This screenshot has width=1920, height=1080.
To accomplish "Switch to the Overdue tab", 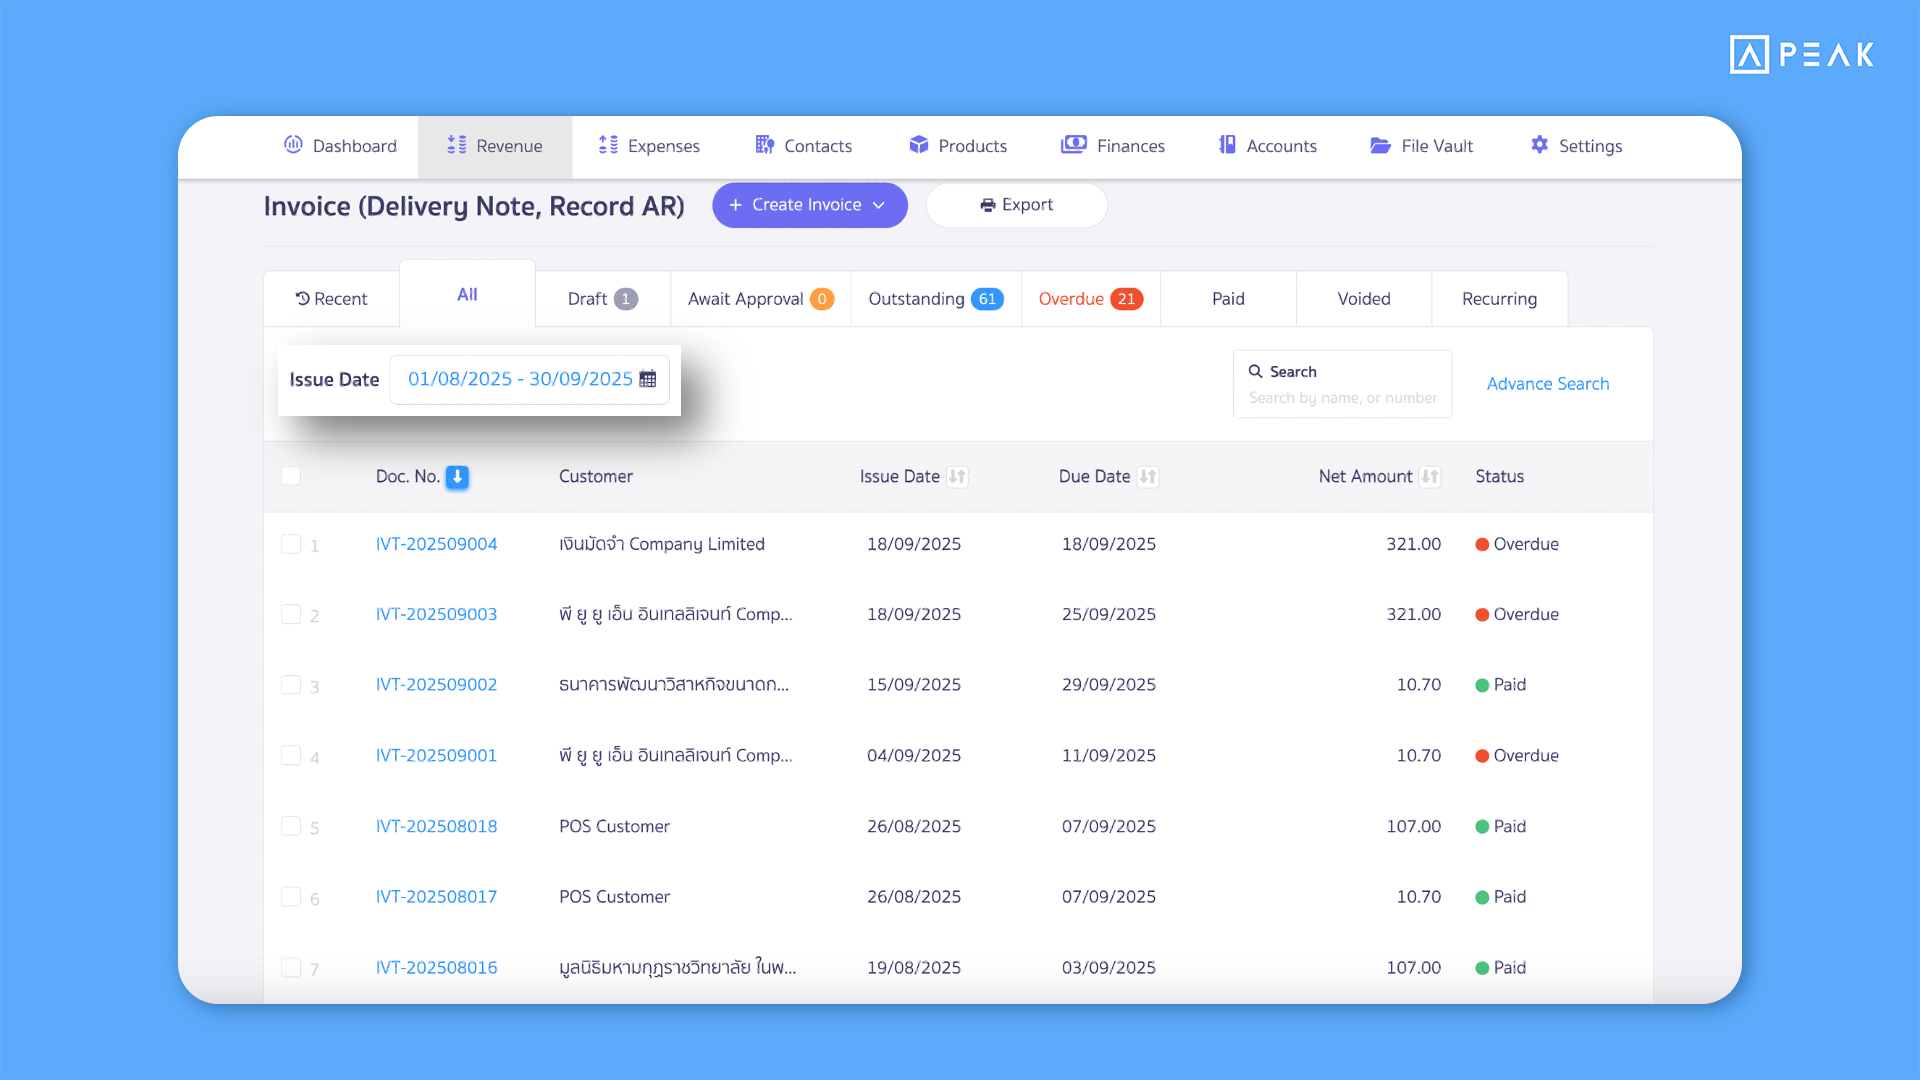I will 1089,299.
